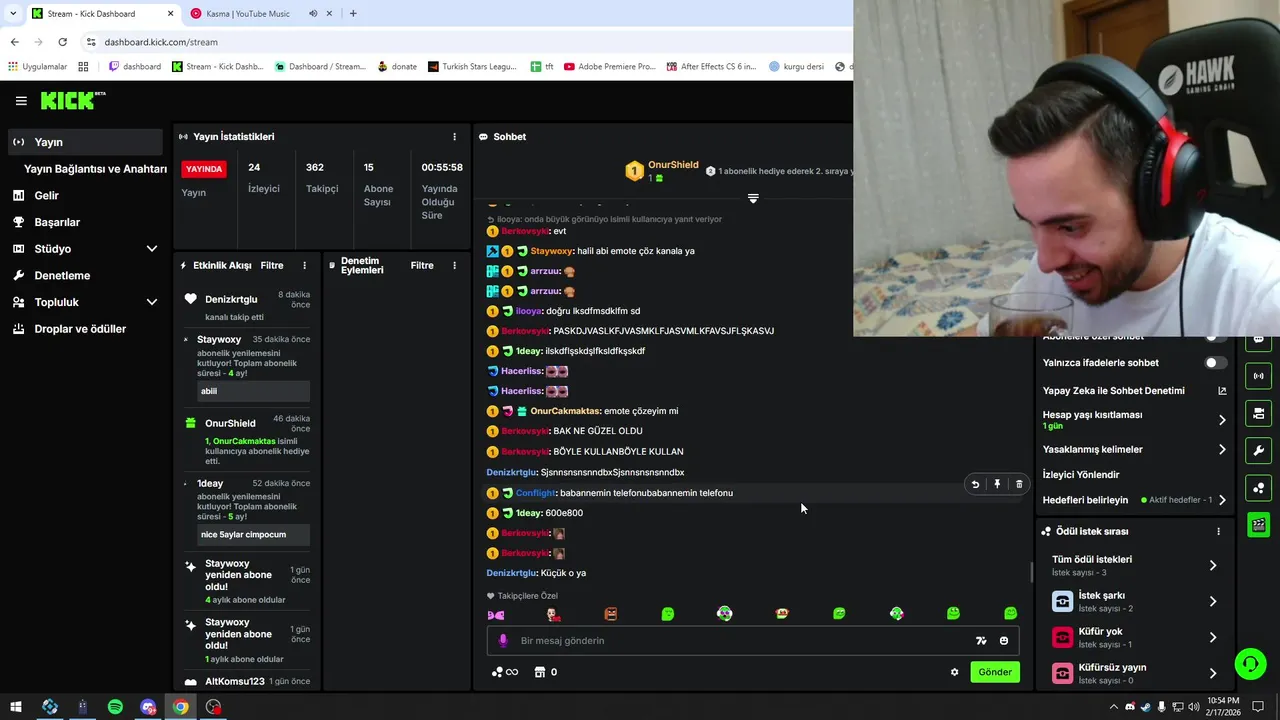
Task: Open a new Chrome tab
Action: click(353, 14)
